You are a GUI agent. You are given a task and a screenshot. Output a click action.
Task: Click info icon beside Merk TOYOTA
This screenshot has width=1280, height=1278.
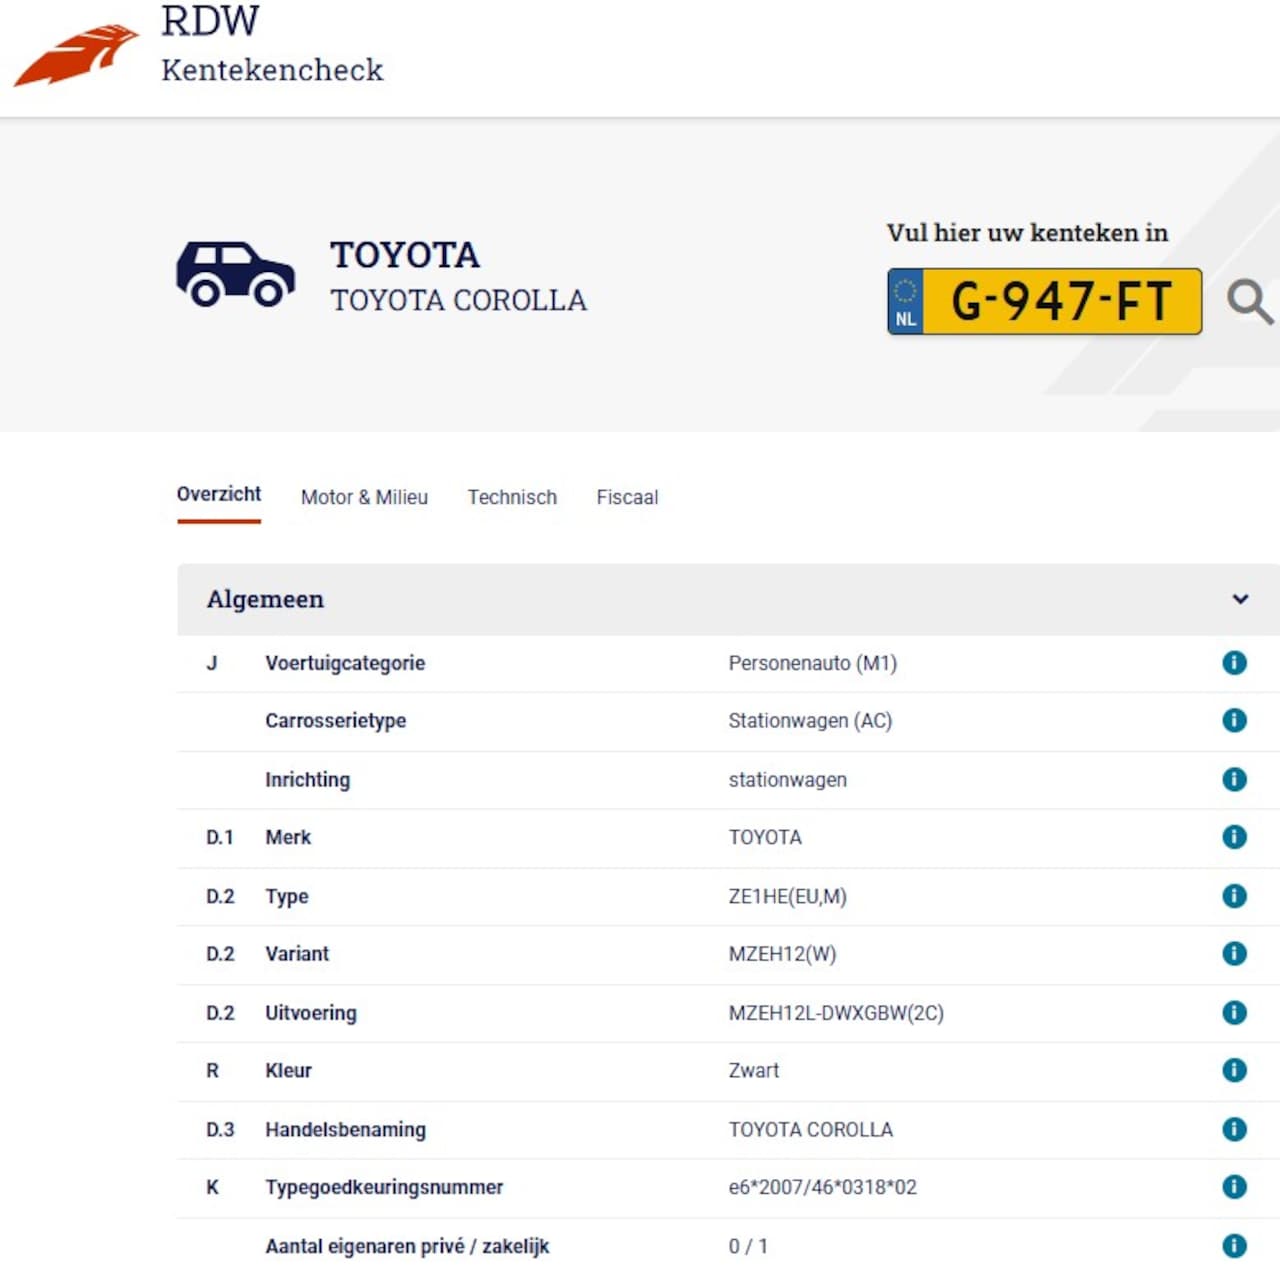[1234, 837]
